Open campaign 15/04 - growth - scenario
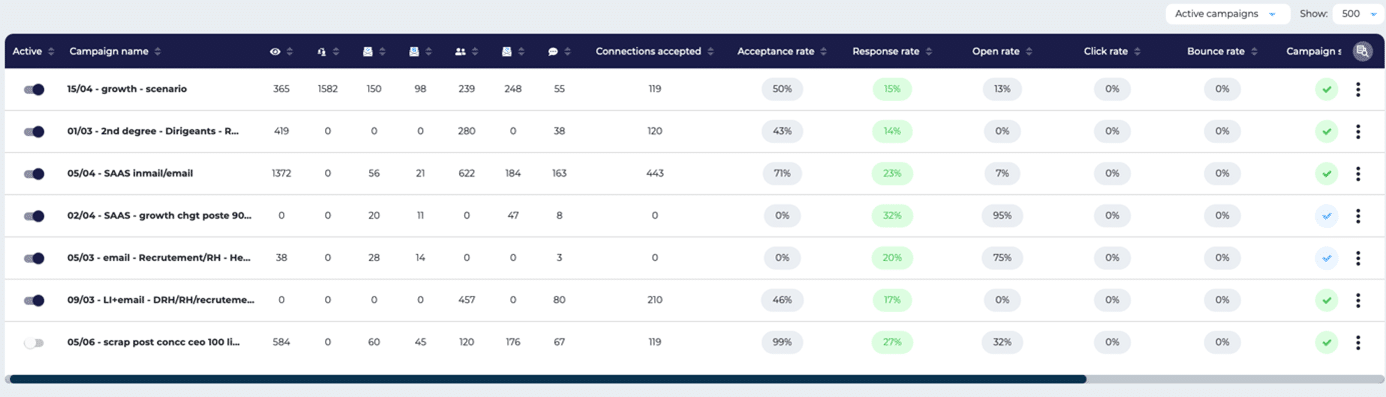Viewport: 1386px width, 397px height. [x=127, y=89]
